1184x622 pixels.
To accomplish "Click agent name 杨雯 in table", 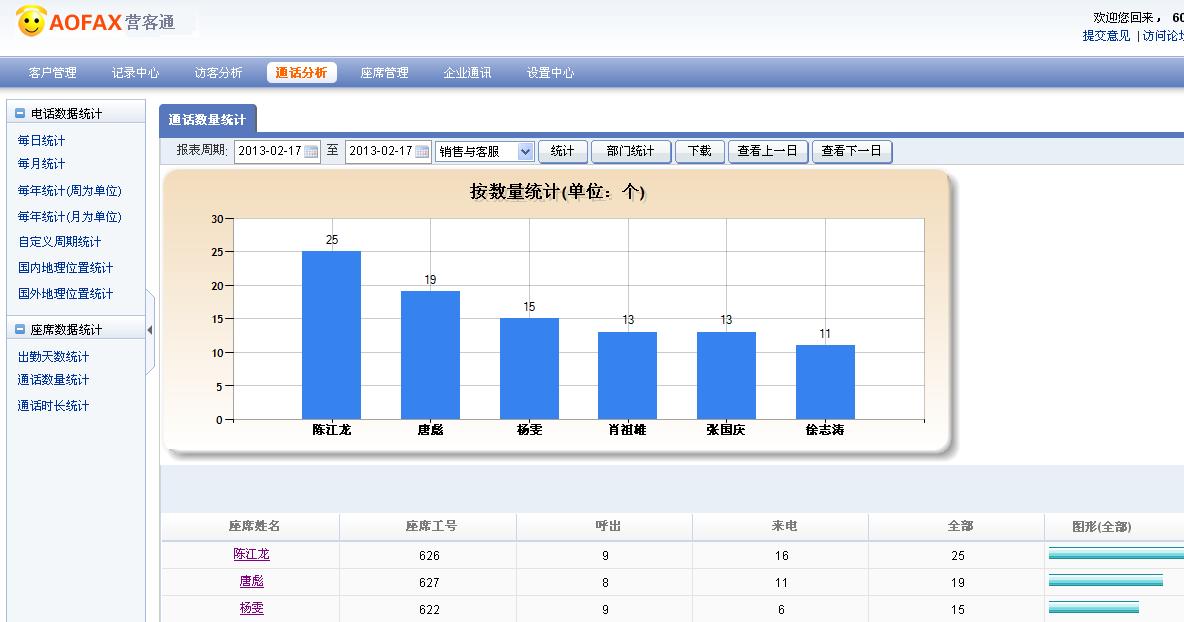I will tap(251, 608).
